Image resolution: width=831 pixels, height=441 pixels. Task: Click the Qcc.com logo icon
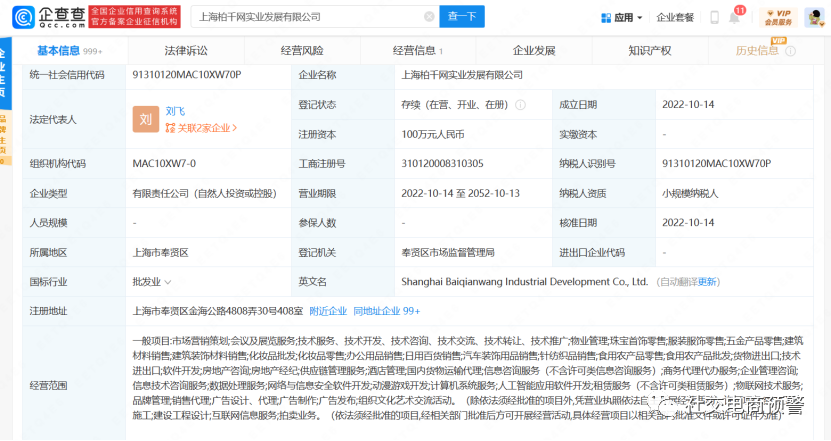point(23,17)
